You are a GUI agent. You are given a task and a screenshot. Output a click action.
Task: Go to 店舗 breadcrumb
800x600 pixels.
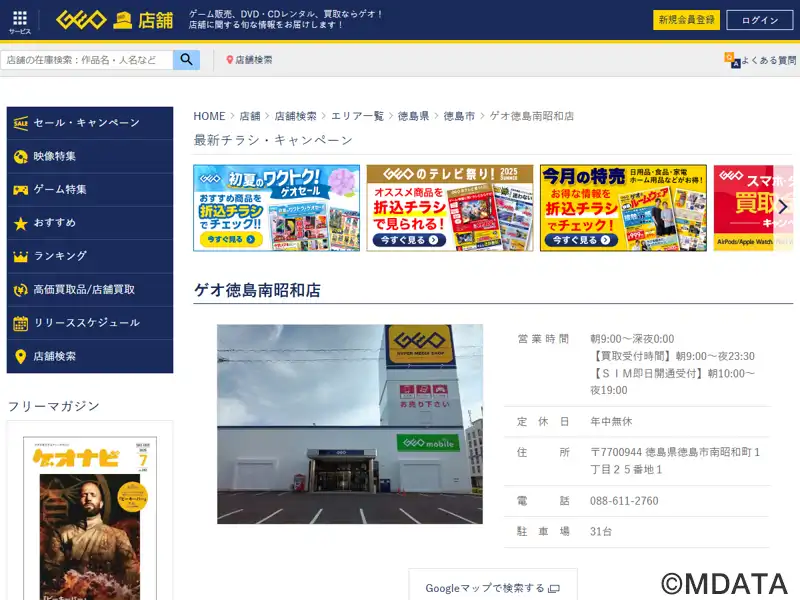(x=250, y=116)
